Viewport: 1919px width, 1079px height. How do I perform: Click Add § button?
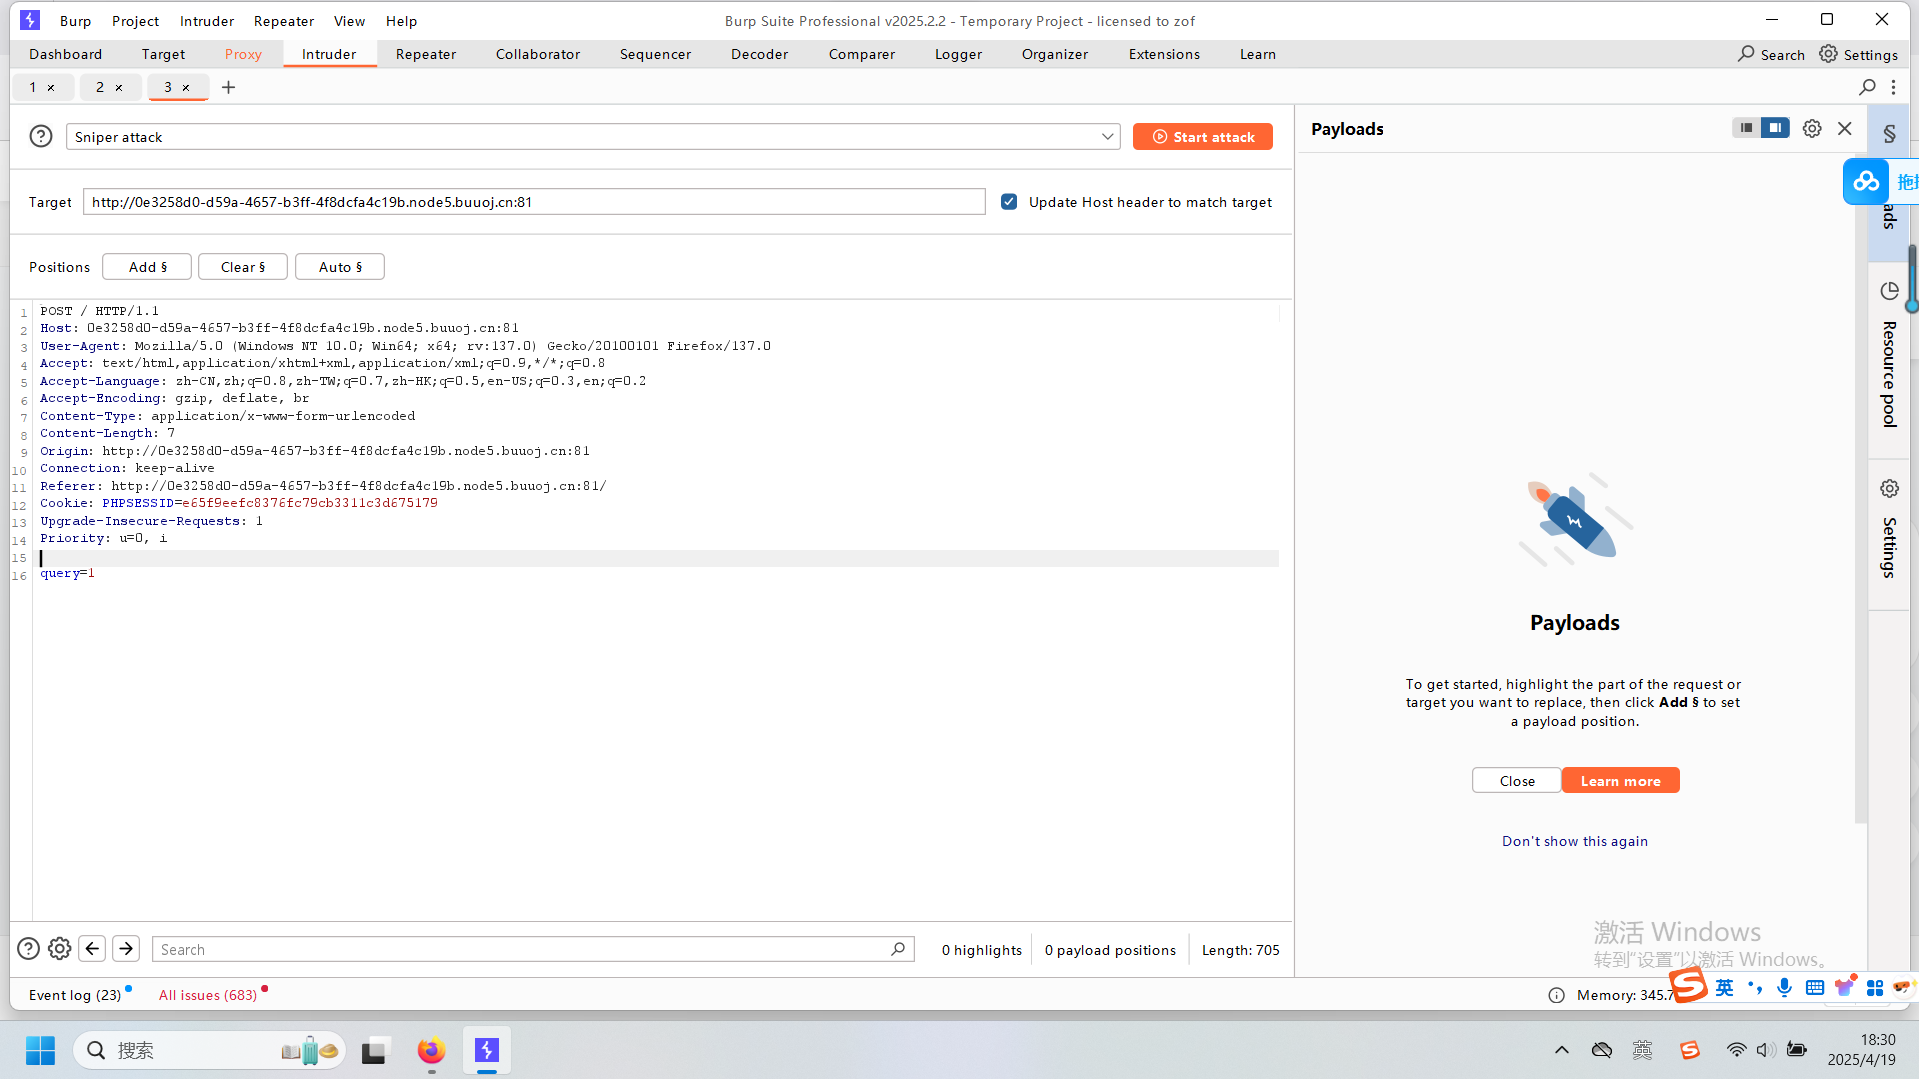[x=147, y=267]
